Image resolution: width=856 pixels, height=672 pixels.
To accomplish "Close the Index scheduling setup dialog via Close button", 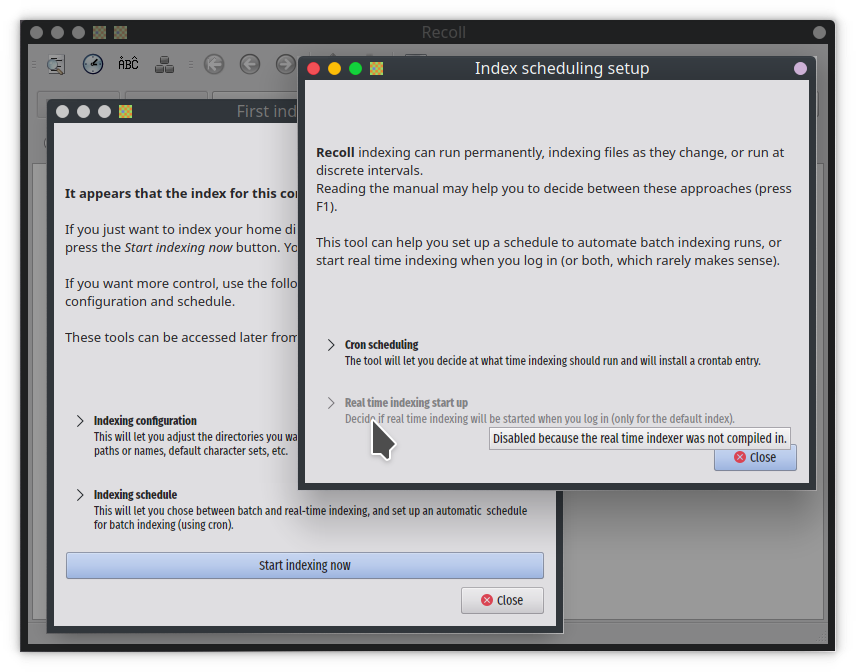I will (755, 457).
